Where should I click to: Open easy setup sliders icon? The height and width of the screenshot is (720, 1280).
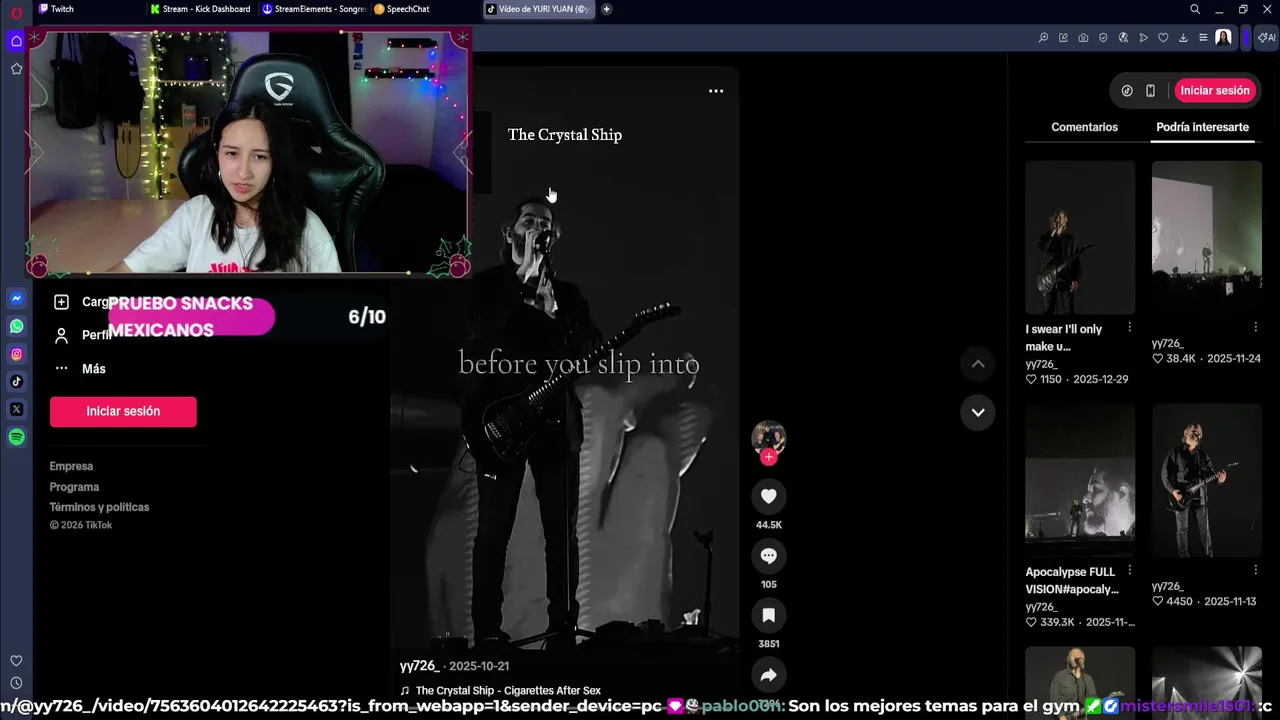tap(1203, 38)
